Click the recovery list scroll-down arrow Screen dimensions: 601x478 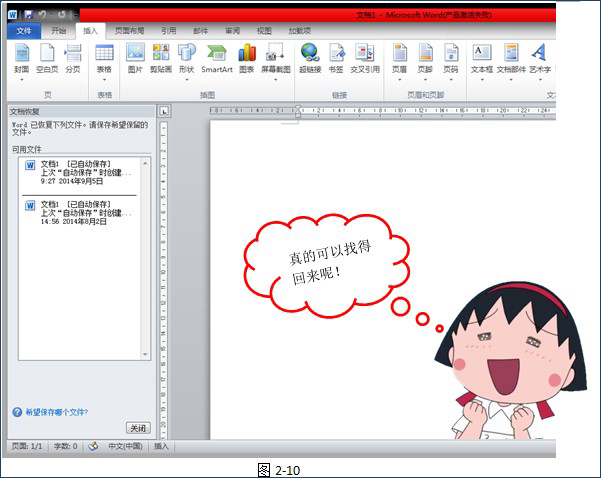click(145, 354)
